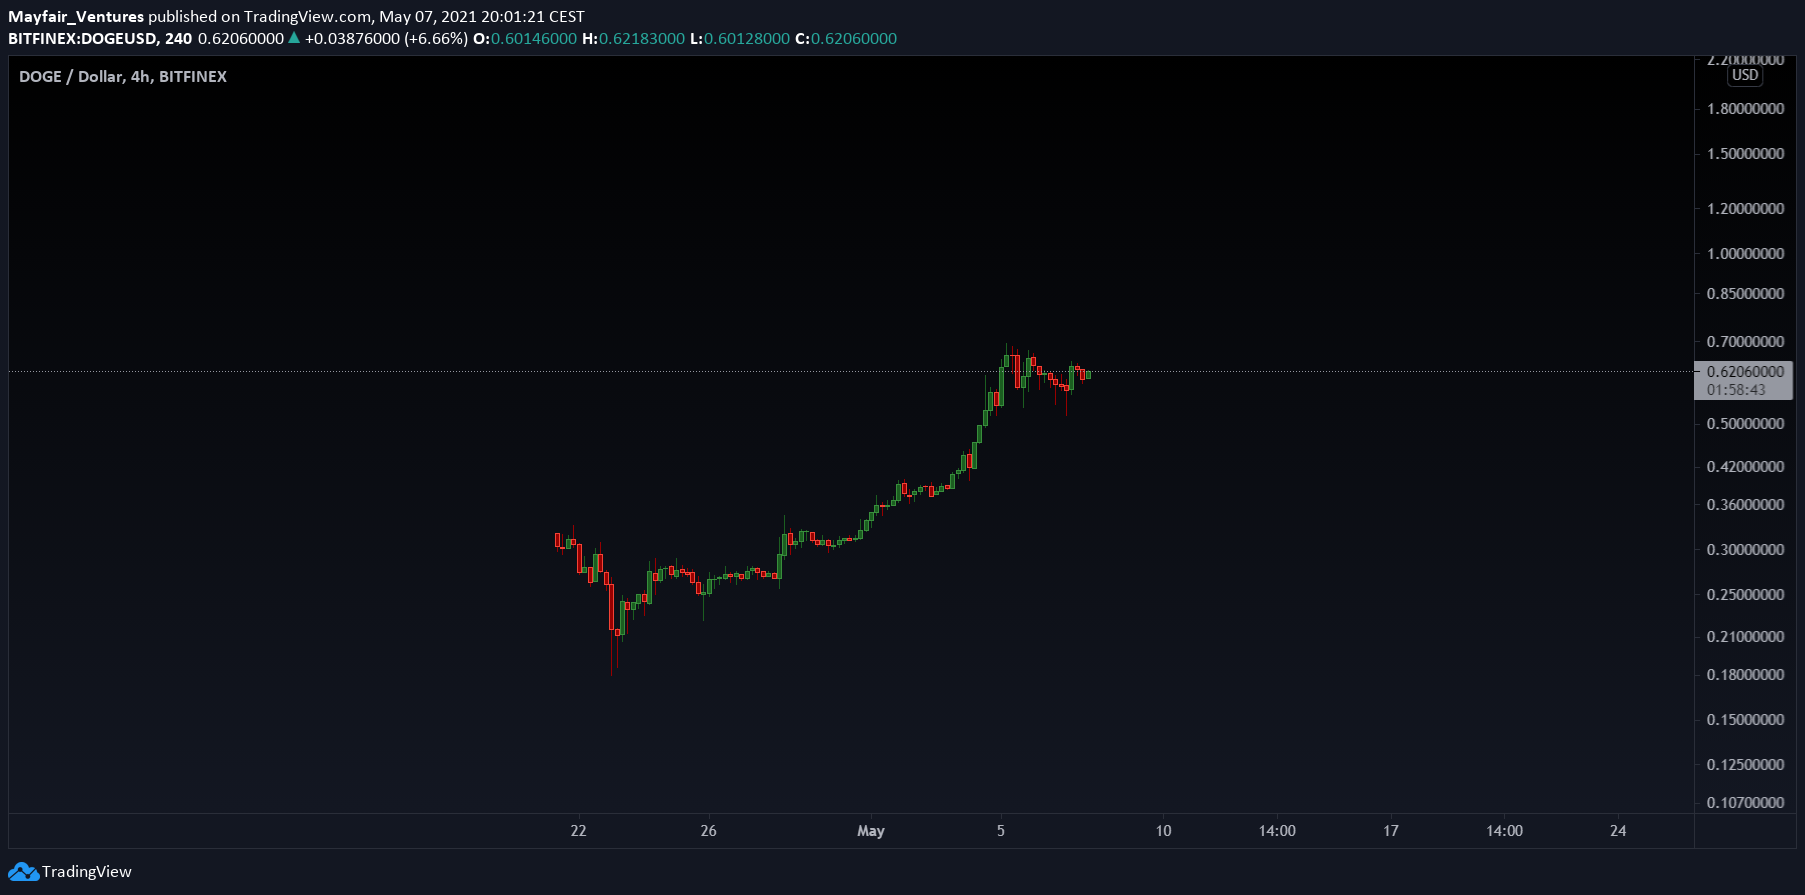
Task: Click the open value O:0.60146000
Action: point(525,38)
